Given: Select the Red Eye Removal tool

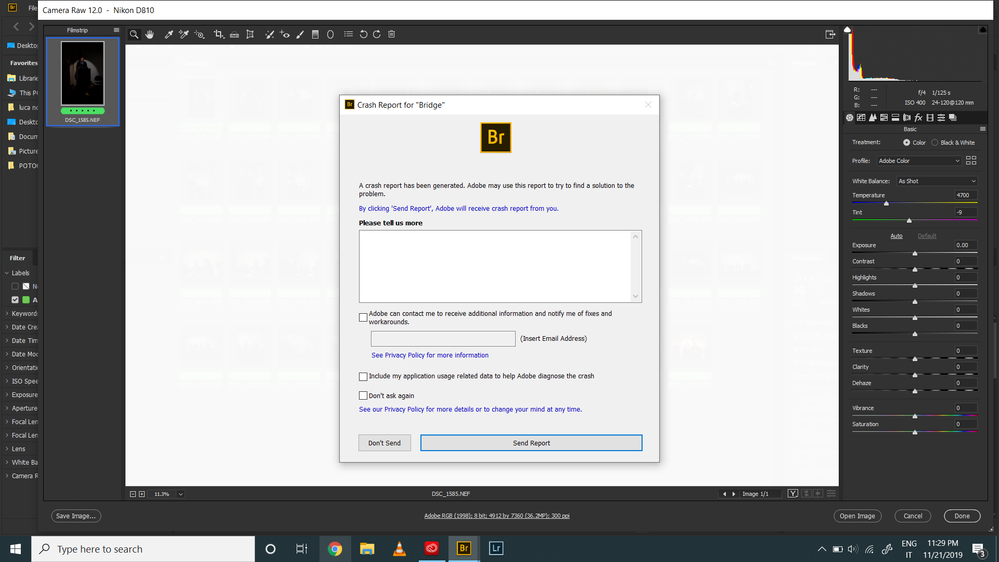Looking at the screenshot, I should [x=285, y=34].
